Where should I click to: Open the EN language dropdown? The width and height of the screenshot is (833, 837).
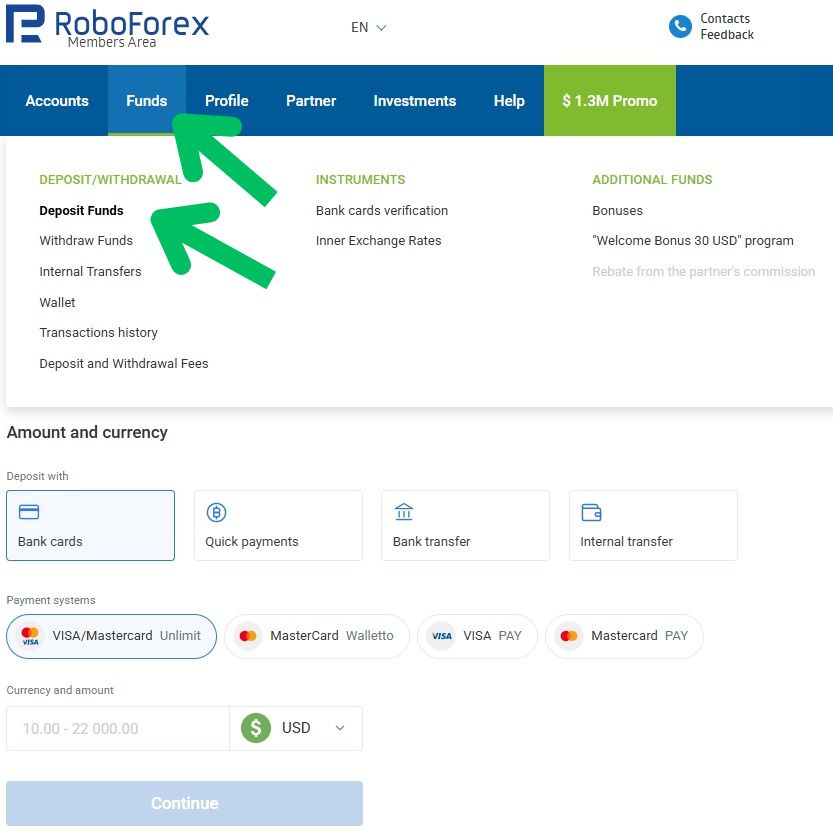pos(368,28)
